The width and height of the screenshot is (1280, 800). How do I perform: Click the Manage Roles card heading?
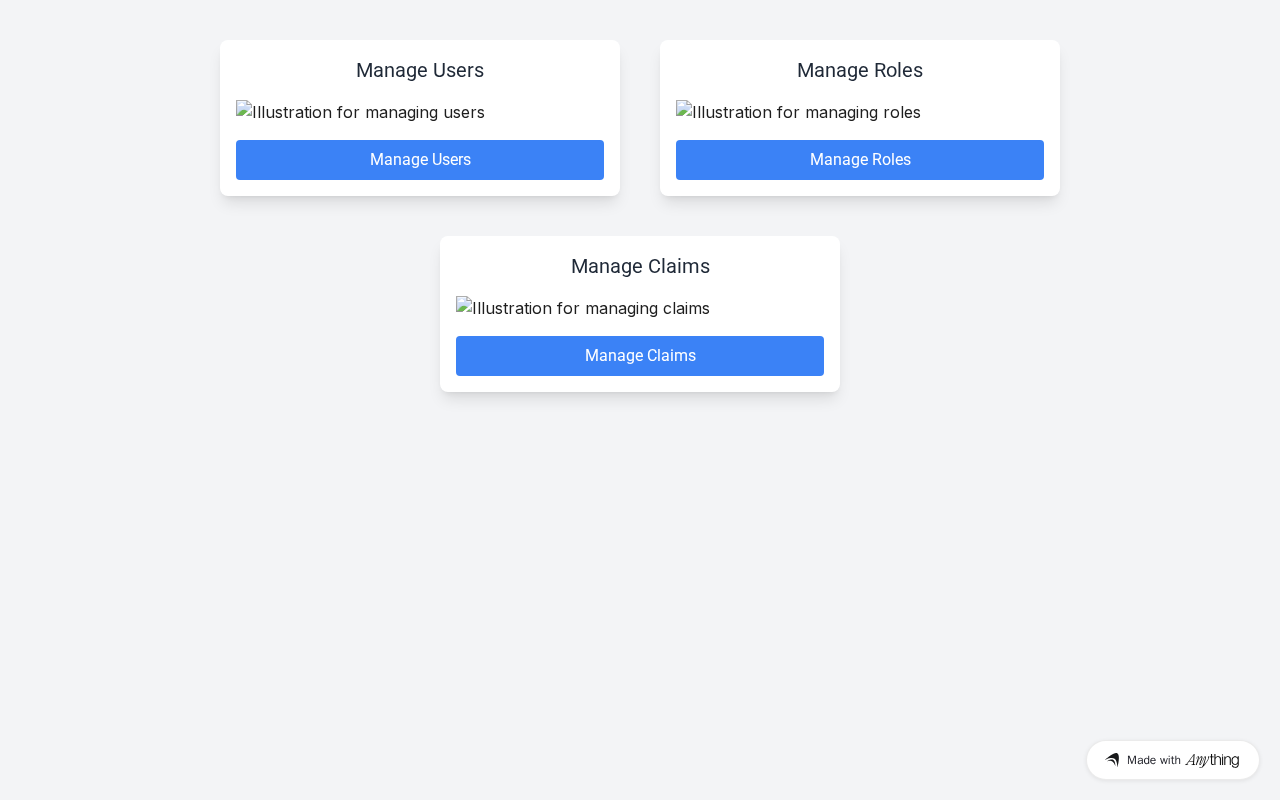(860, 70)
